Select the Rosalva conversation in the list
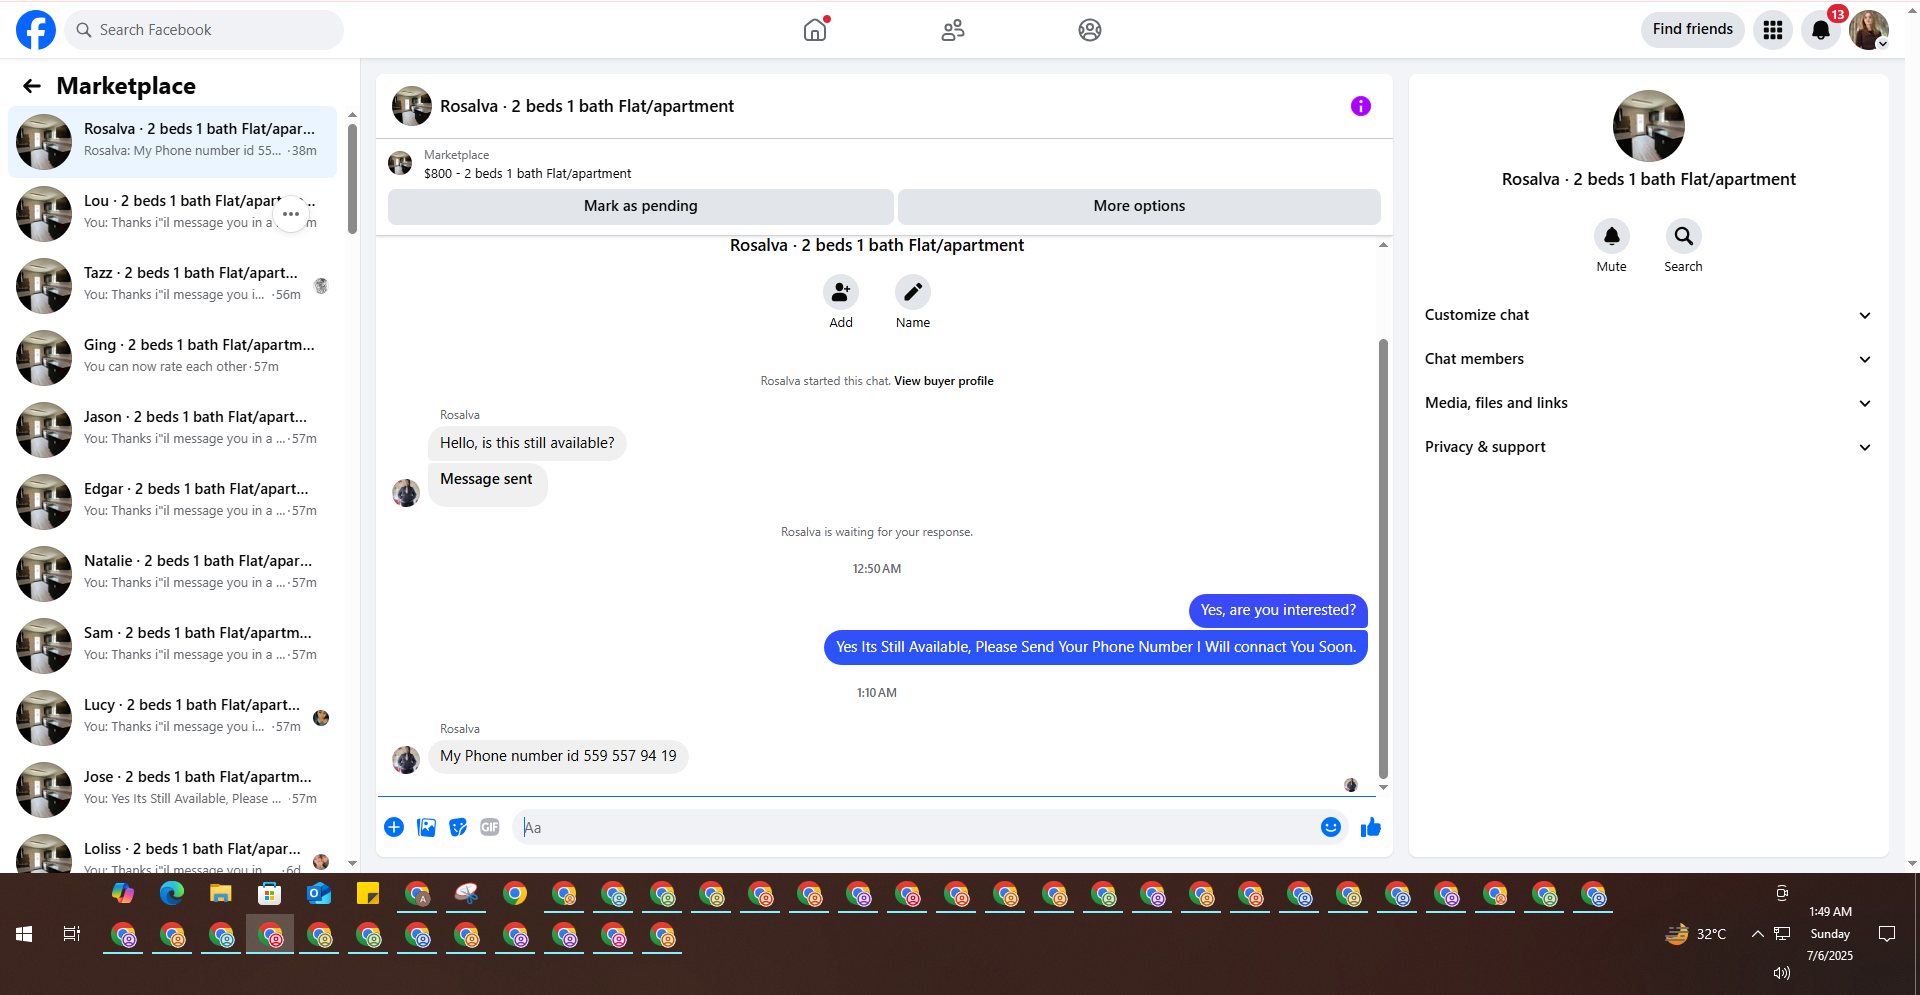This screenshot has height=995, width=1920. [x=173, y=142]
